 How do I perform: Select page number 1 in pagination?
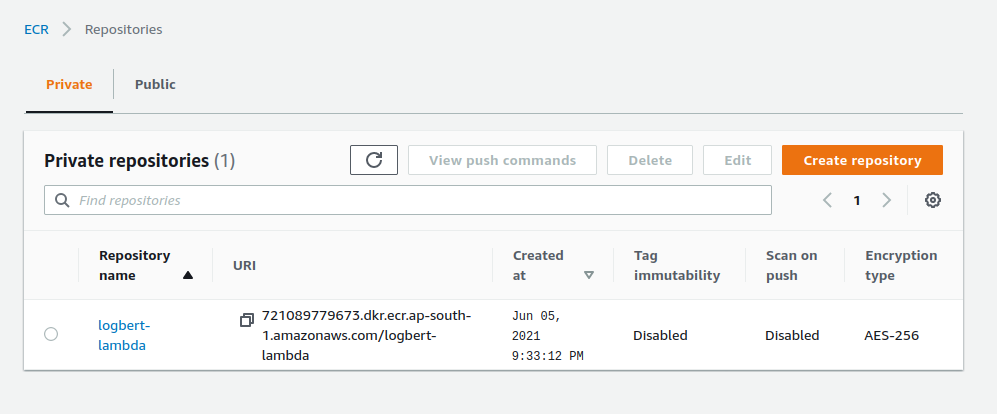[857, 200]
